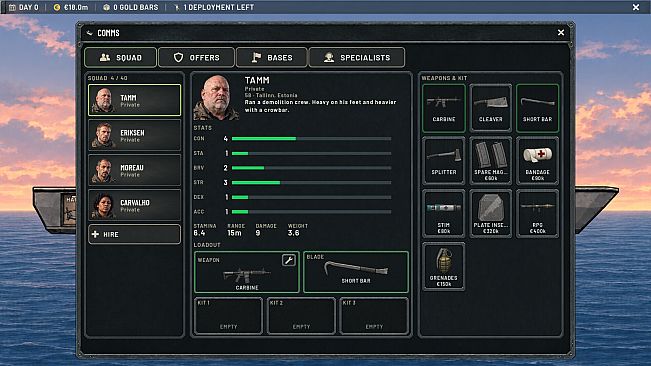This screenshot has height=366, width=651.
Task: Open weapon customization wrench icon
Action: click(x=289, y=260)
